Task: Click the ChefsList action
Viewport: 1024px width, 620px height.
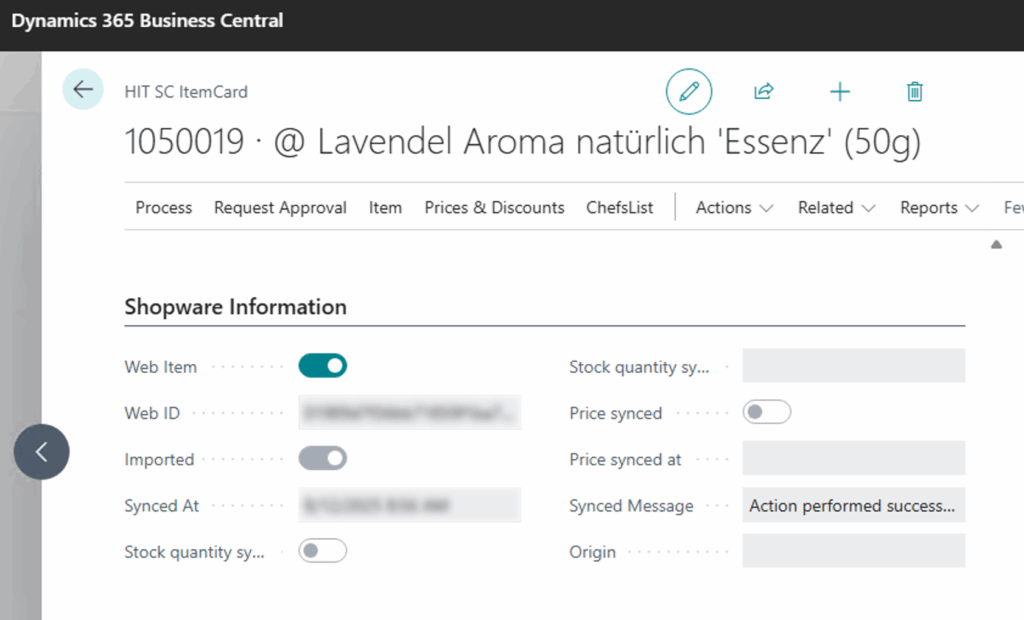Action: tap(619, 208)
